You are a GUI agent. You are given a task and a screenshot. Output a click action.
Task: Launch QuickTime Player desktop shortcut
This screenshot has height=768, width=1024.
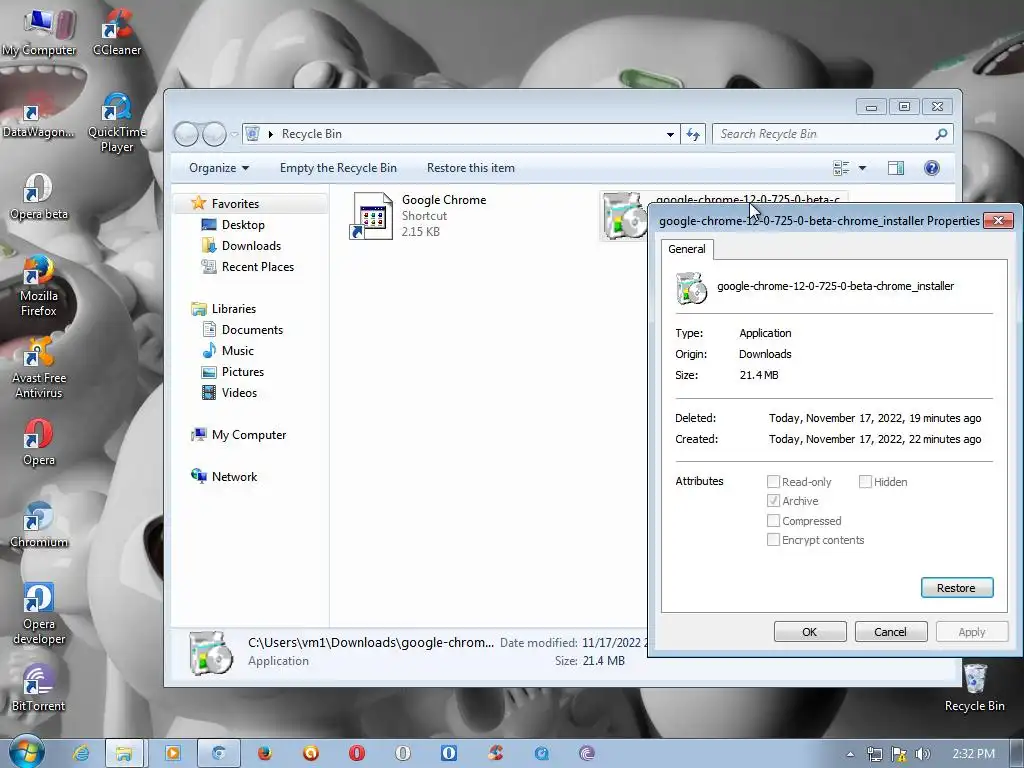pyautogui.click(x=117, y=123)
